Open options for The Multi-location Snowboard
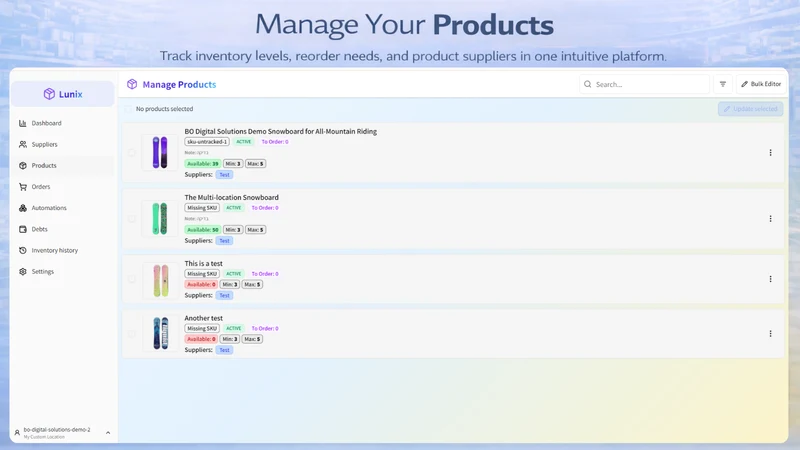Image resolution: width=800 pixels, height=450 pixels. click(770, 219)
